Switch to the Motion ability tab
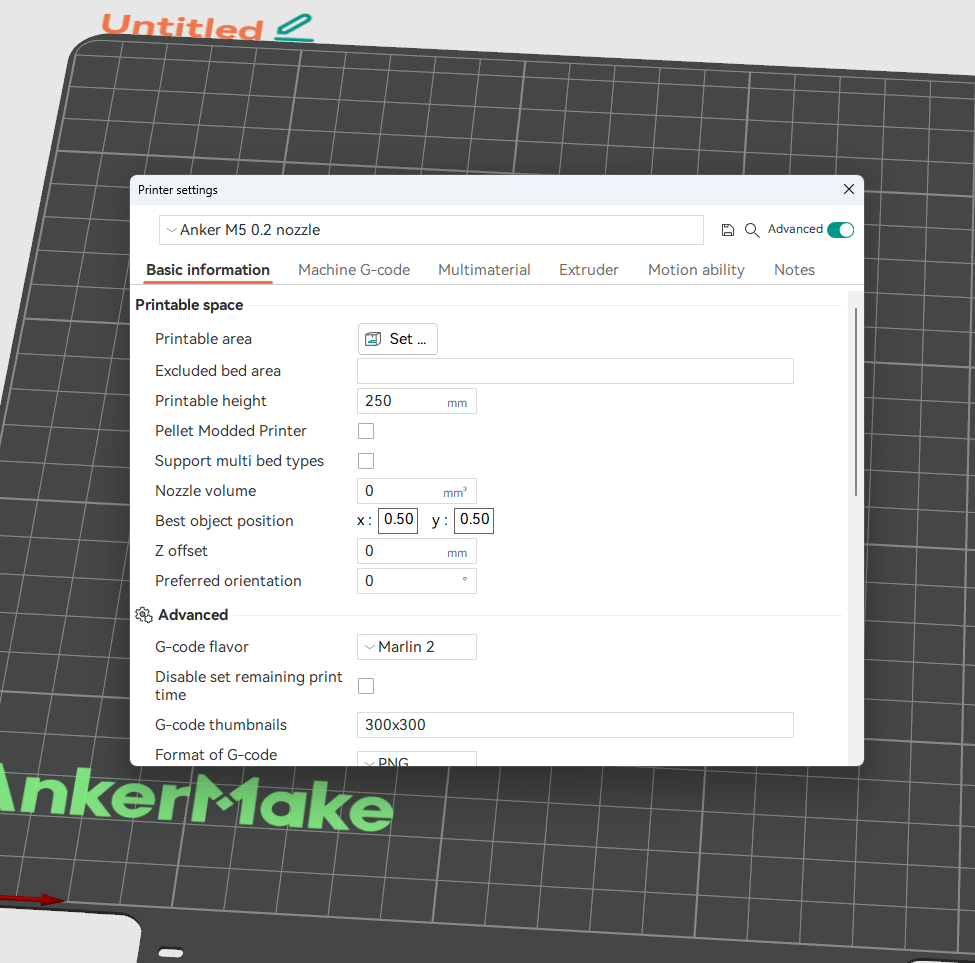975x963 pixels. 696,270
